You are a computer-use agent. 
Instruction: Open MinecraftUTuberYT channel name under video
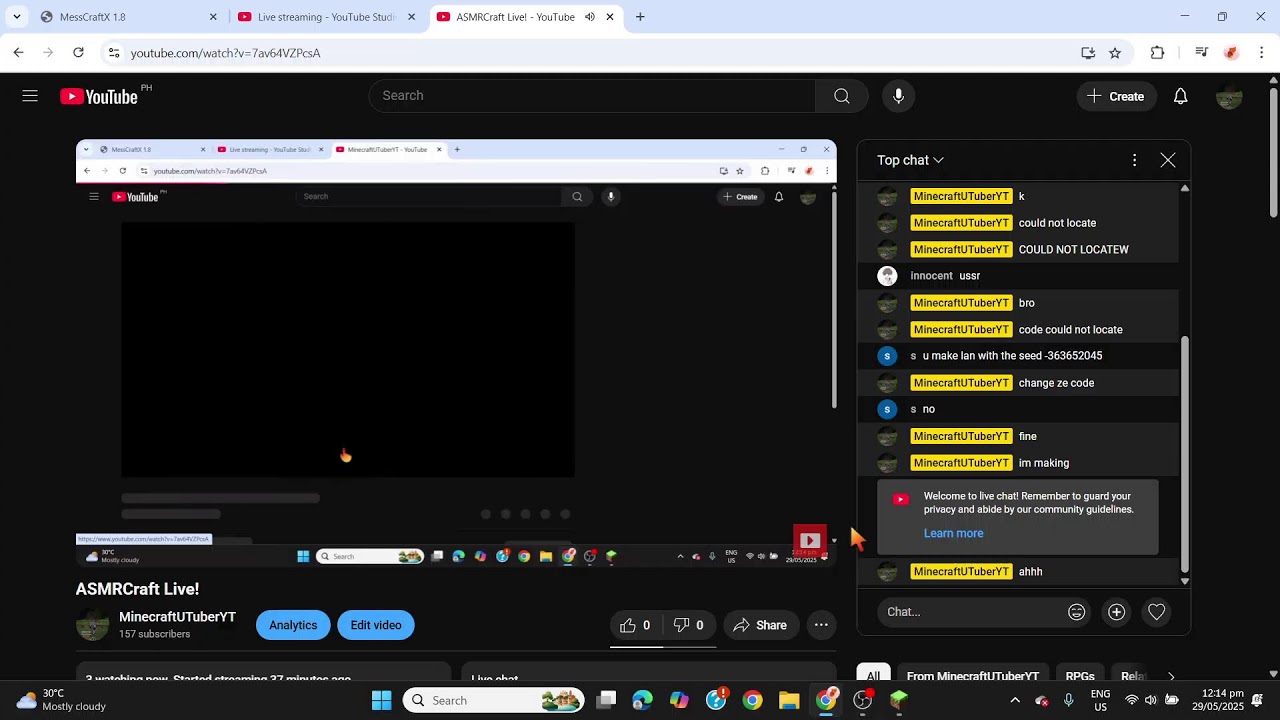(177, 617)
